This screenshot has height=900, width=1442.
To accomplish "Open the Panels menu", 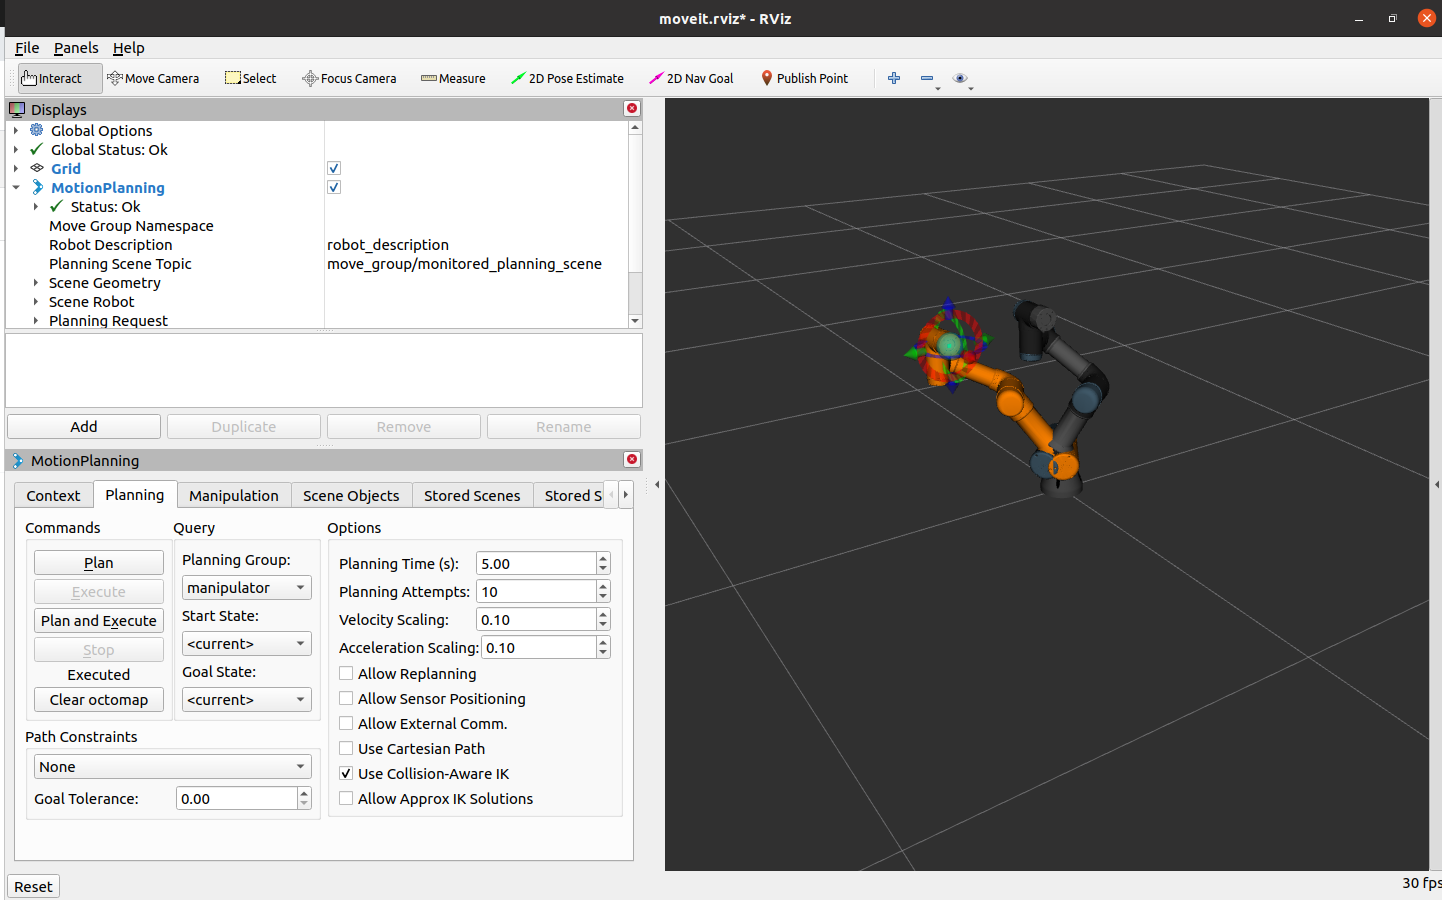I will click(76, 47).
